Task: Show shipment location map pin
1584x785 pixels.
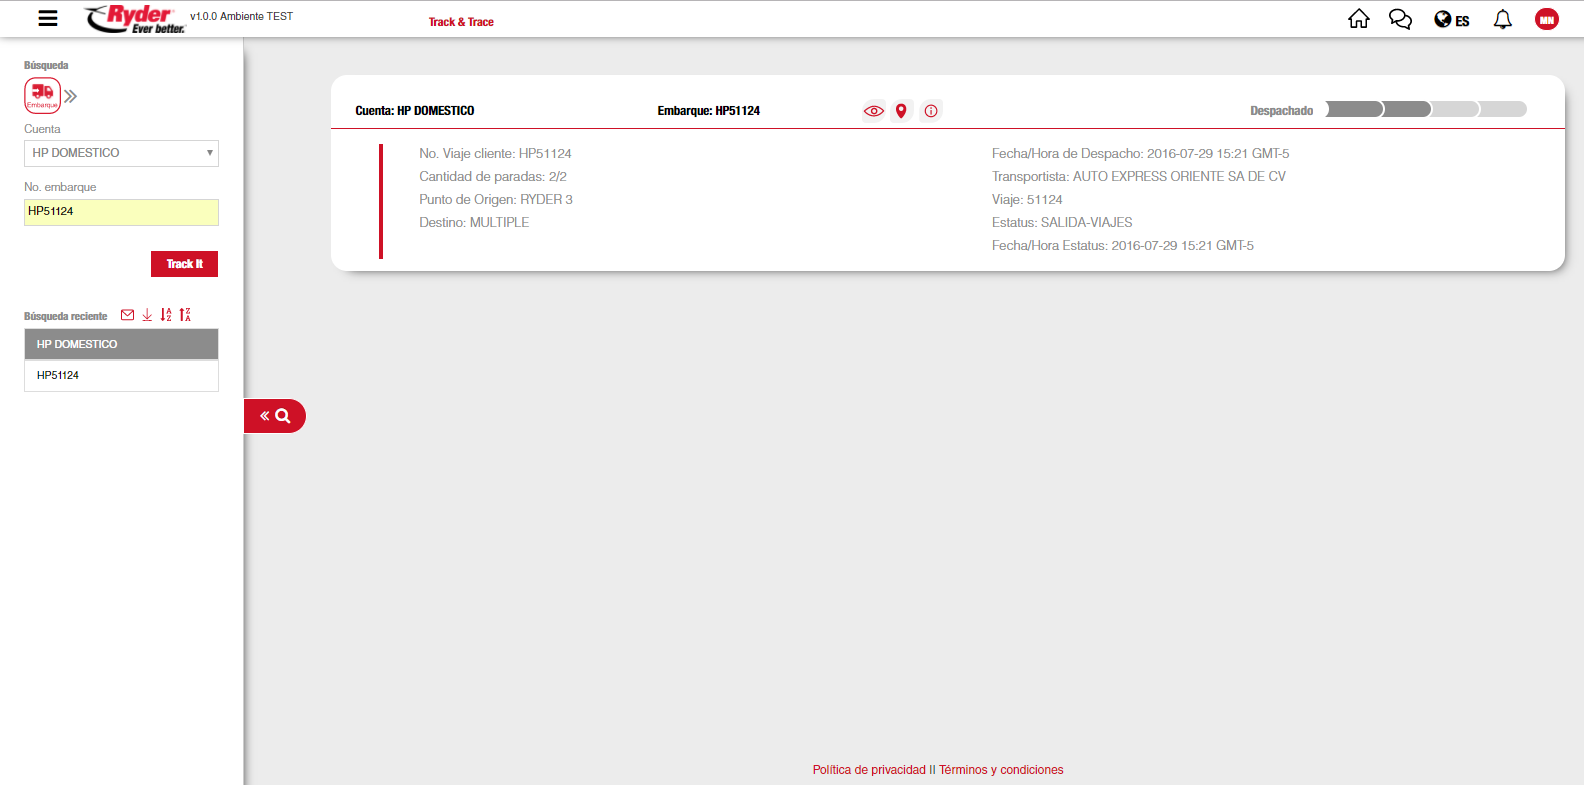Action: pos(901,111)
